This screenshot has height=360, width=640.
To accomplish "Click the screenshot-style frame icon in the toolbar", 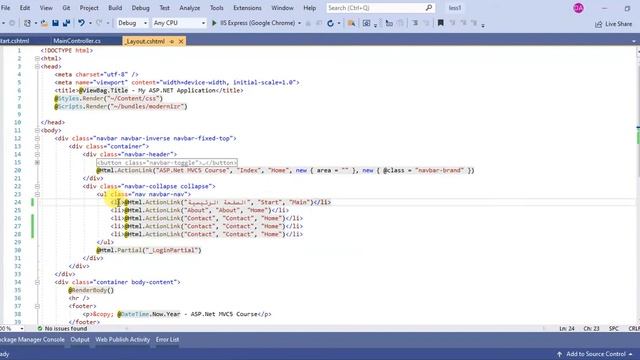I will 367,23.
